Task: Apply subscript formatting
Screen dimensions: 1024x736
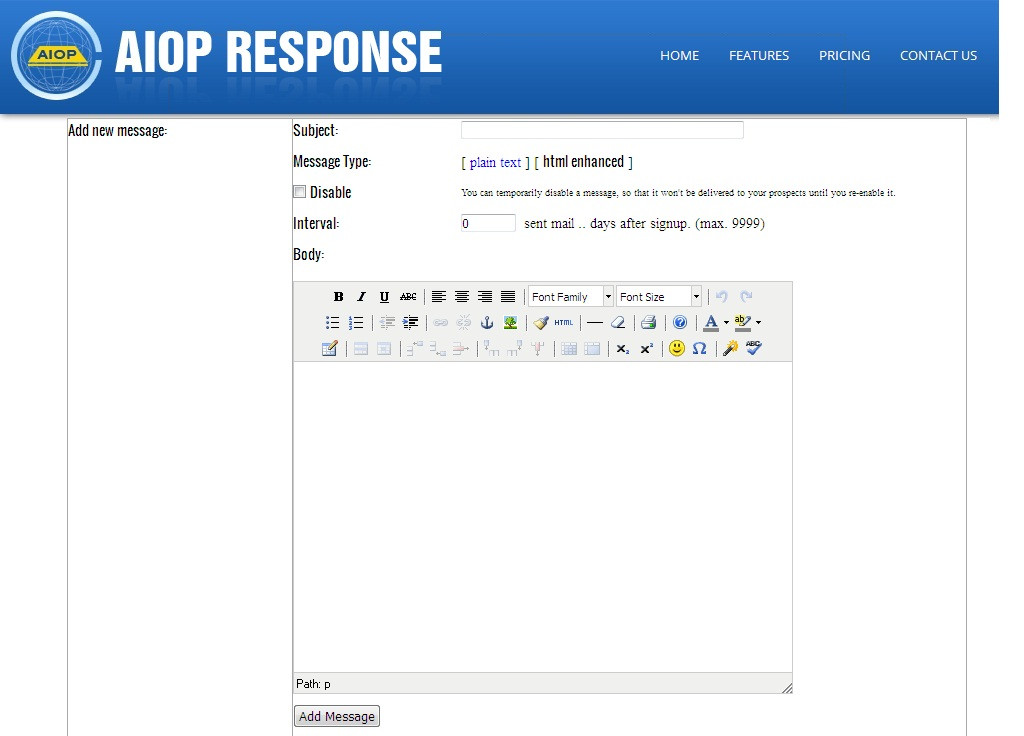Action: (623, 348)
